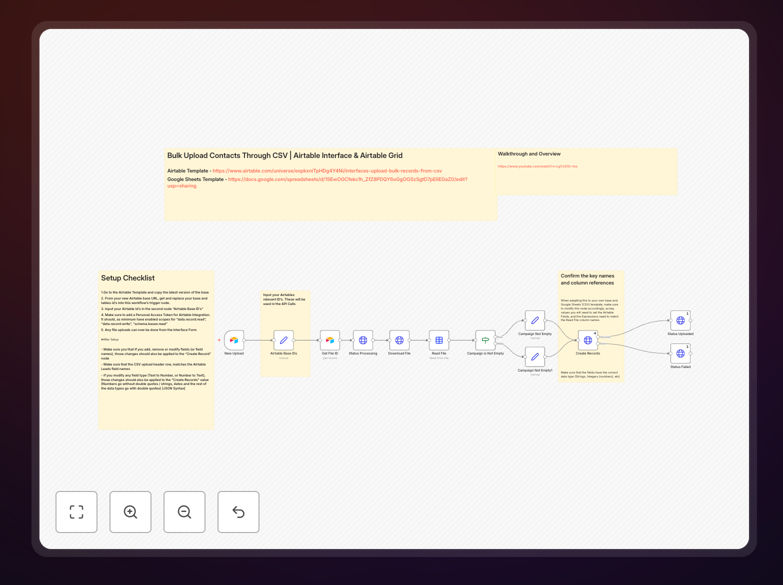The width and height of the screenshot is (783, 585).
Task: Select the Campaign Is Not Empty switch node
Action: pyautogui.click(x=485, y=340)
